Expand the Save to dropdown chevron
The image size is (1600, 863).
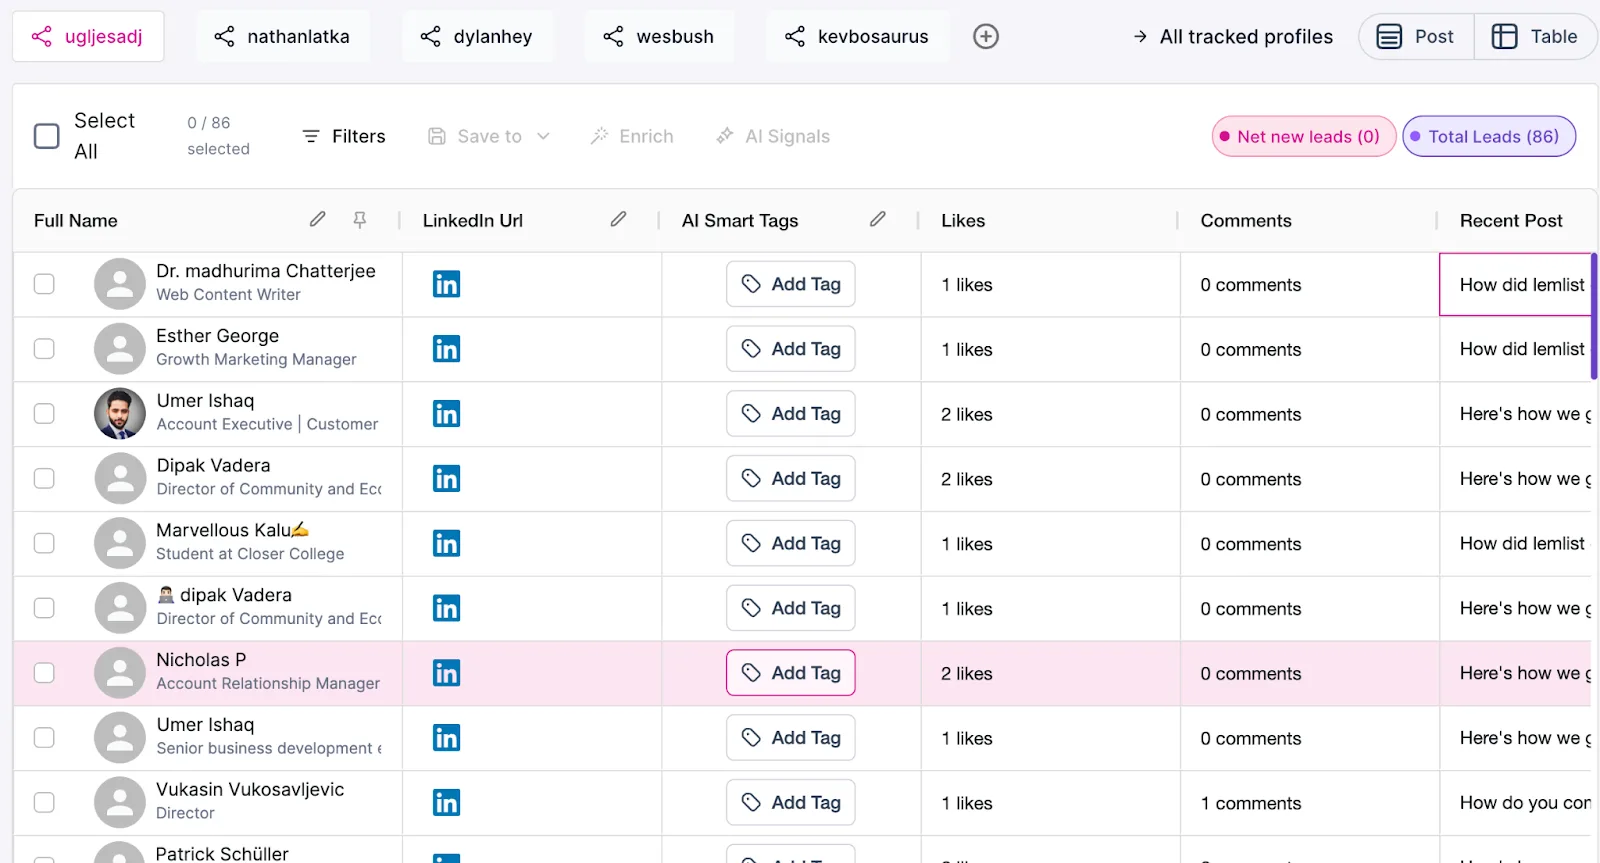tap(544, 136)
